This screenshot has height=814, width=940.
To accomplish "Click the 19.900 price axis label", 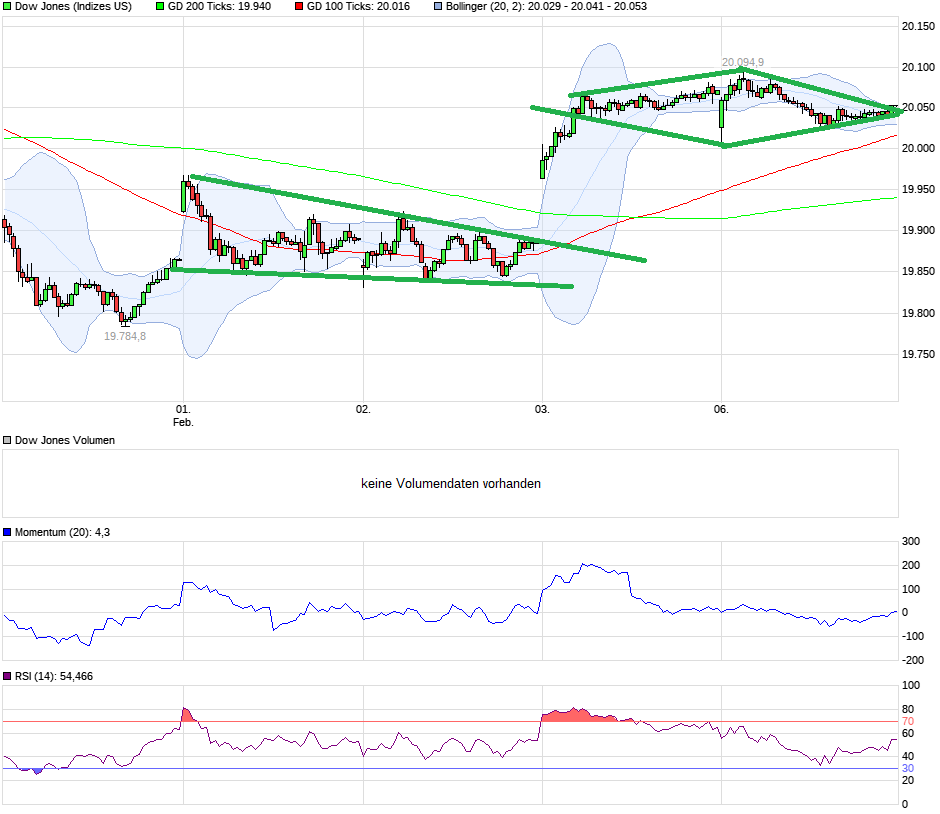I will coord(918,231).
